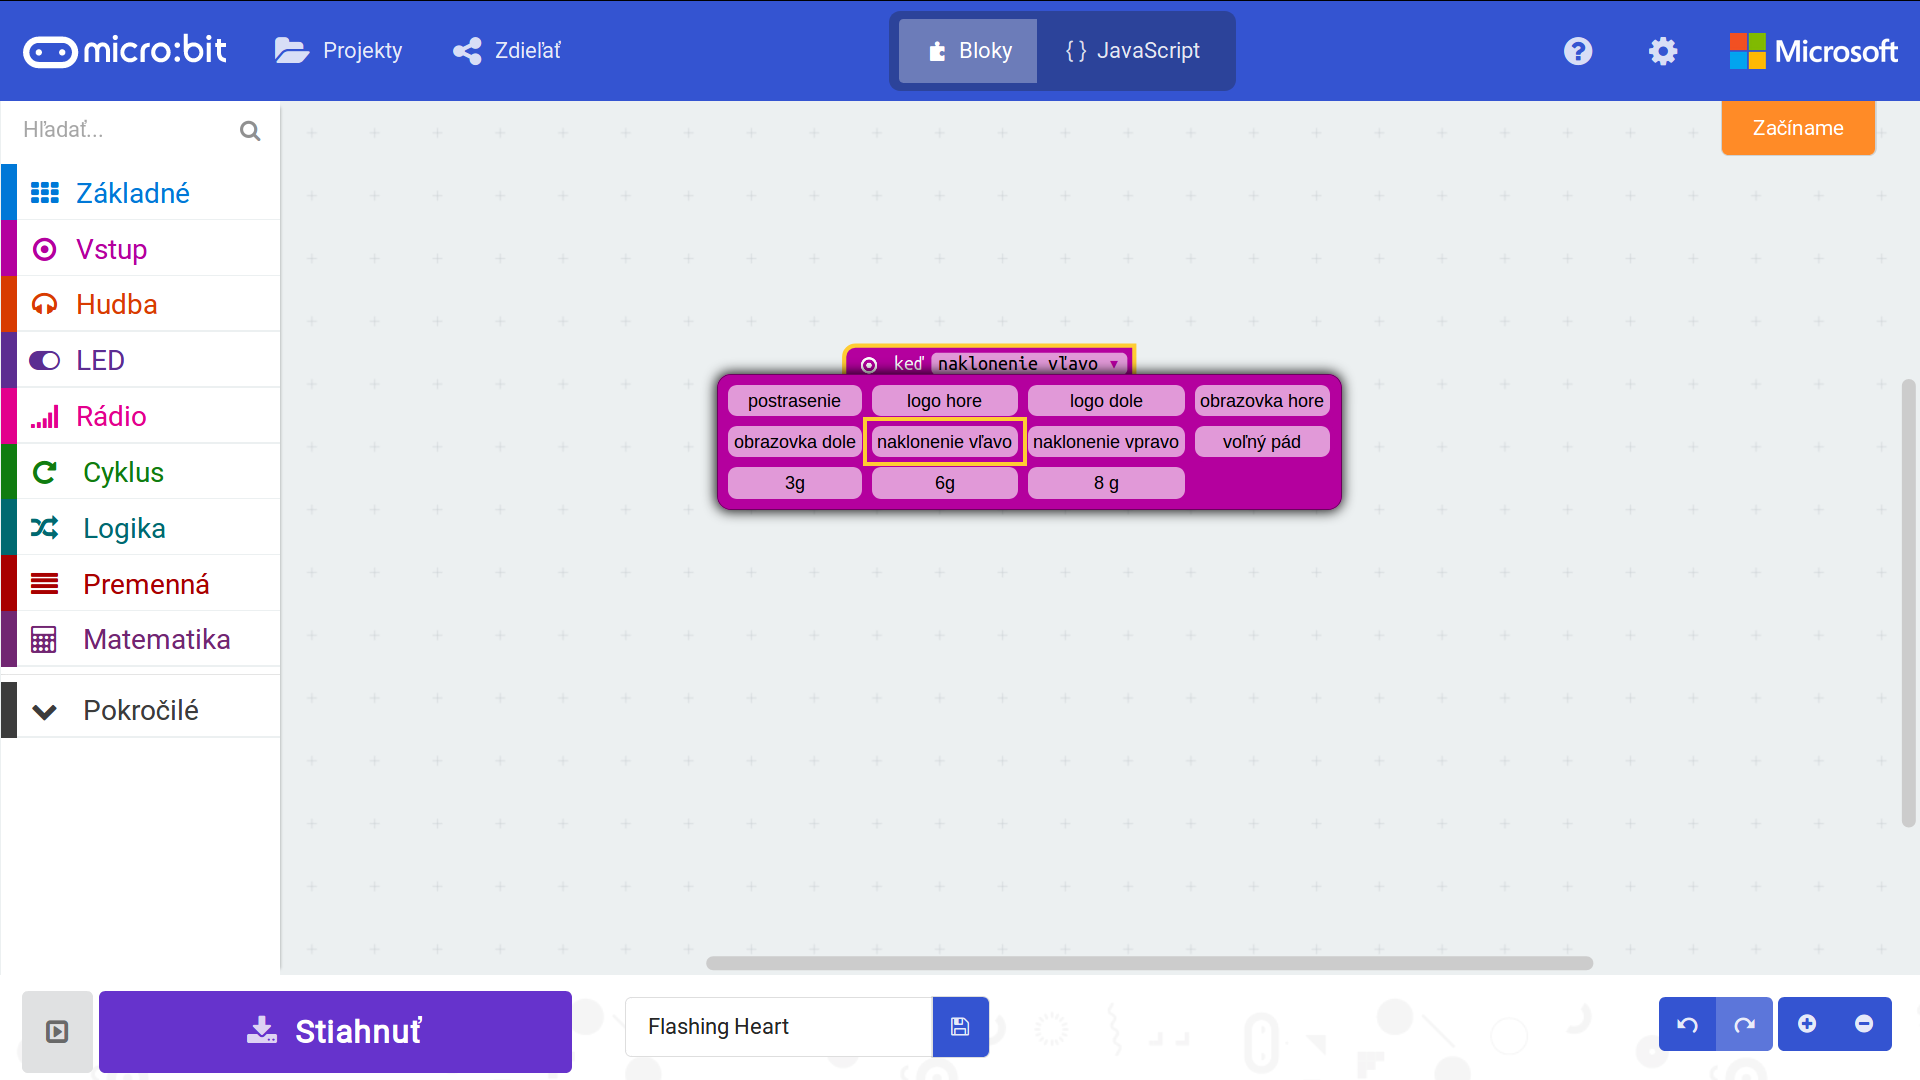Expand the Pokročilé category
This screenshot has width=1920, height=1080.
pos(140,710)
